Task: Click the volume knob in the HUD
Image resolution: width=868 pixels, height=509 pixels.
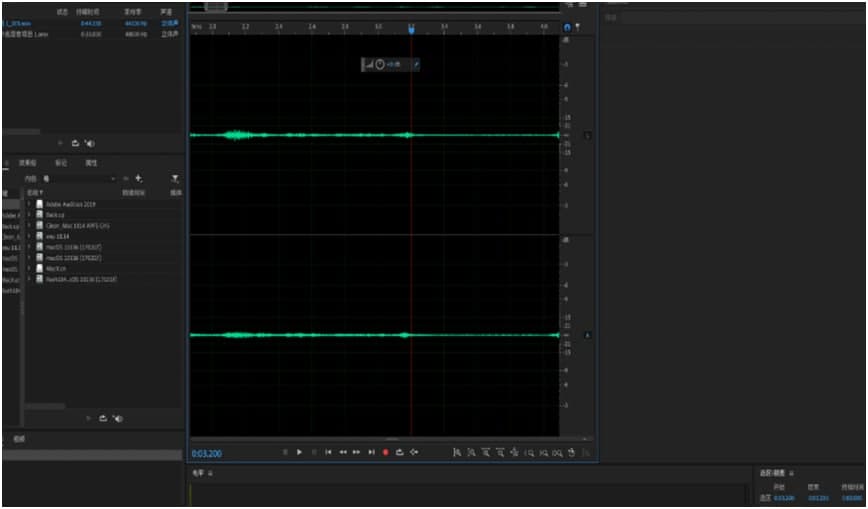Action: 380,65
